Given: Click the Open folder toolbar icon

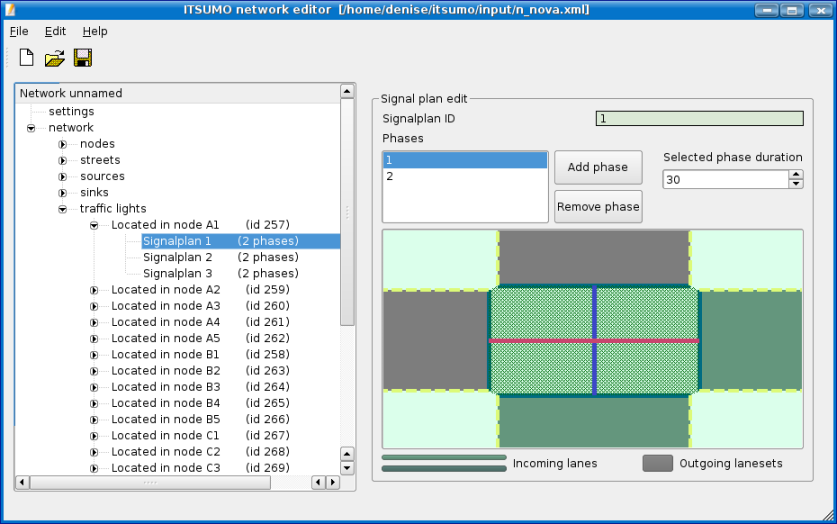Looking at the screenshot, I should click(54, 58).
